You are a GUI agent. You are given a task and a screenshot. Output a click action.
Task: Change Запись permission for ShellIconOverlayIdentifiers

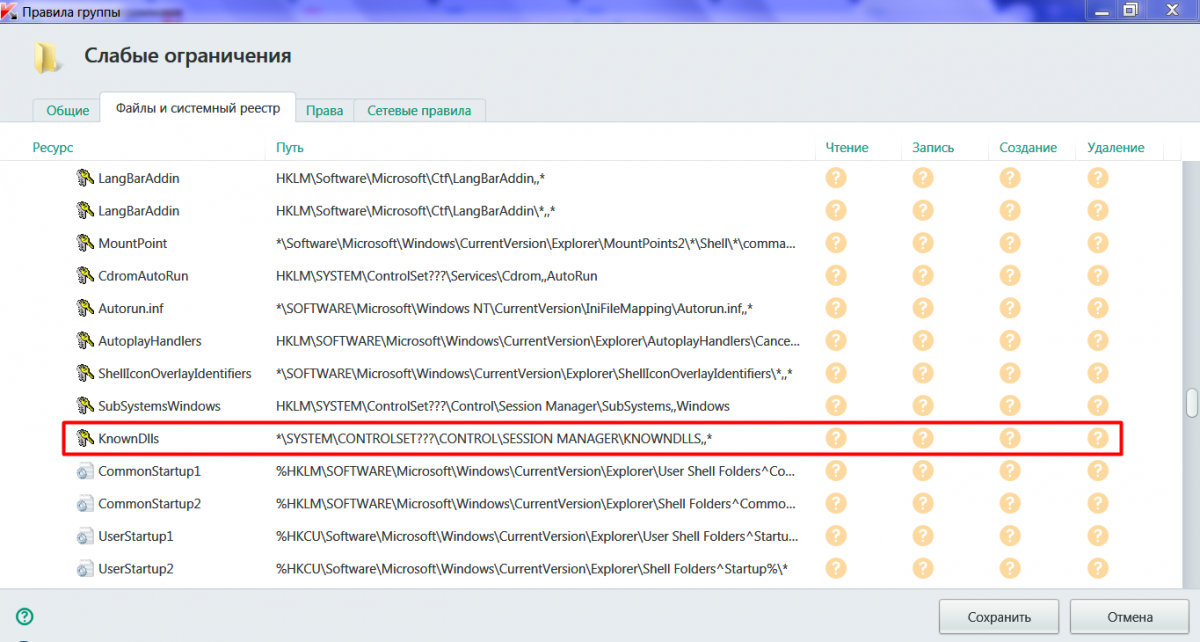[x=922, y=373]
